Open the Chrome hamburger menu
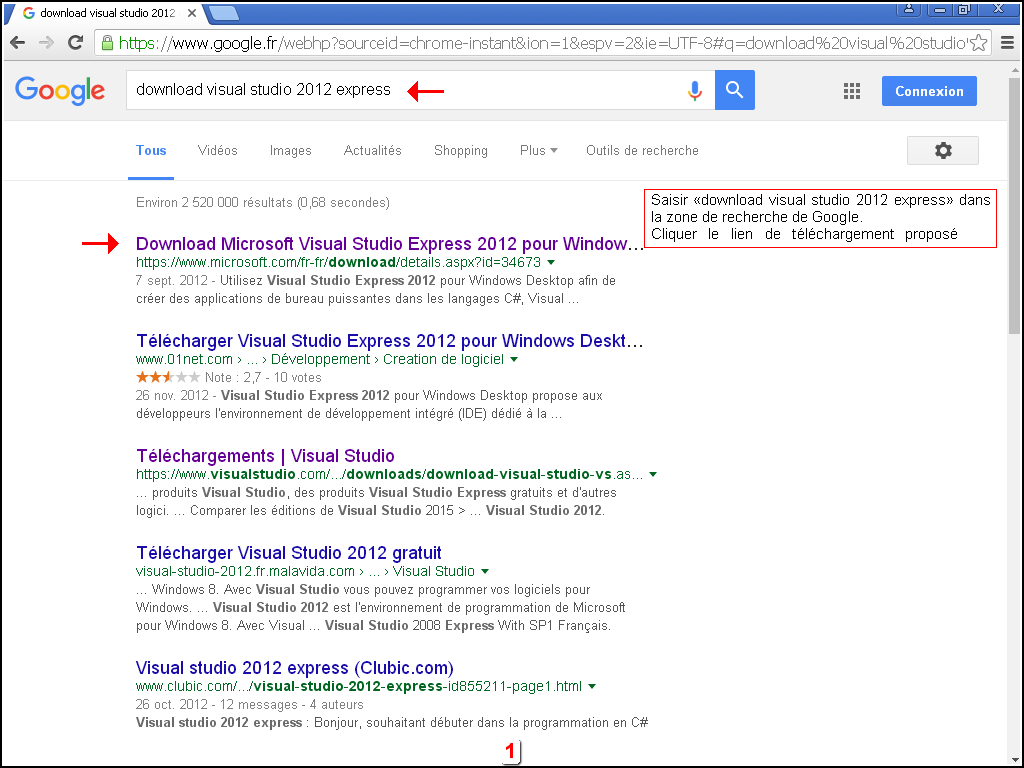This screenshot has height=768, width=1024. pyautogui.click(x=1008, y=43)
